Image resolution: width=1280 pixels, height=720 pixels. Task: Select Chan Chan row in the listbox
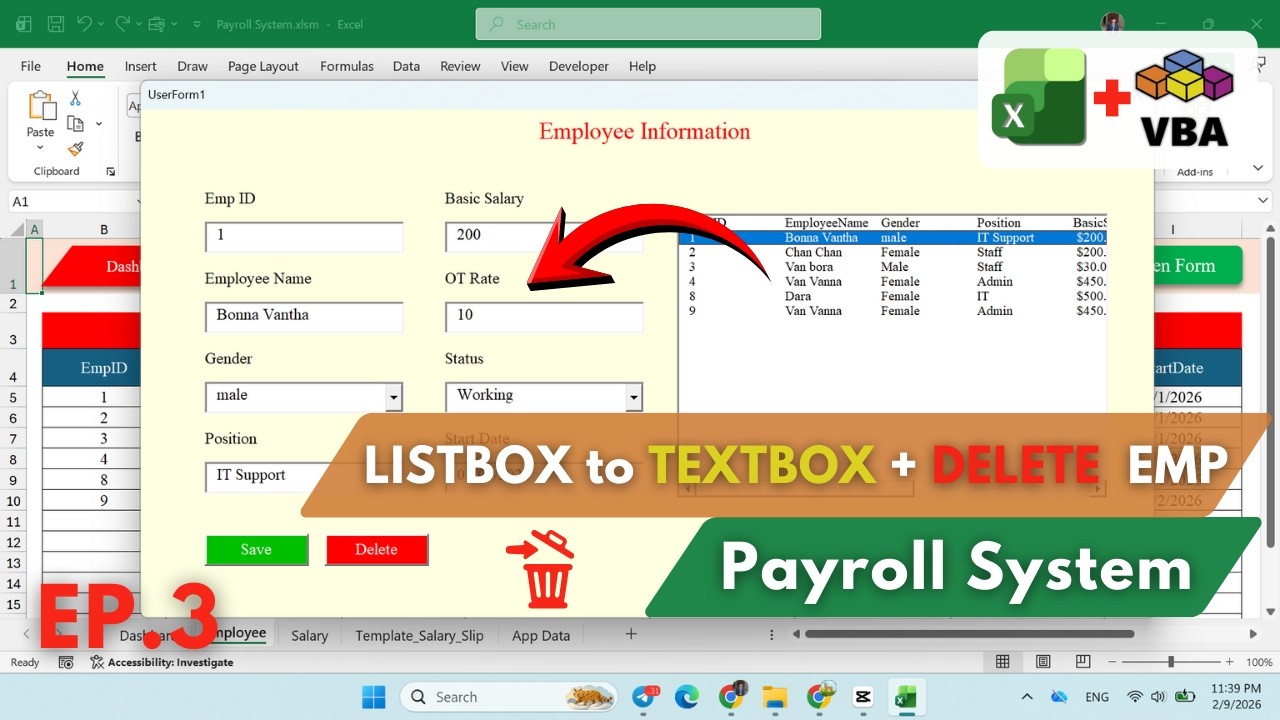893,252
